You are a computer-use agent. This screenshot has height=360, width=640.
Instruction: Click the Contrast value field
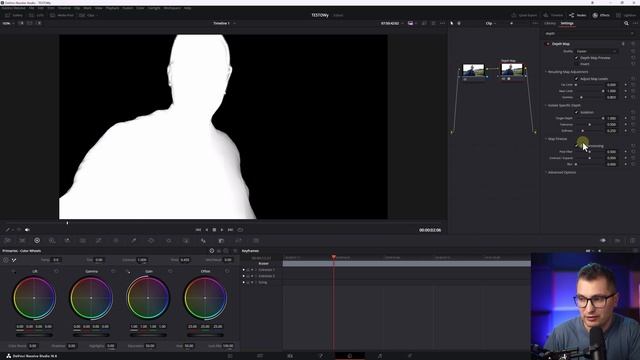pyautogui.click(x=142, y=260)
